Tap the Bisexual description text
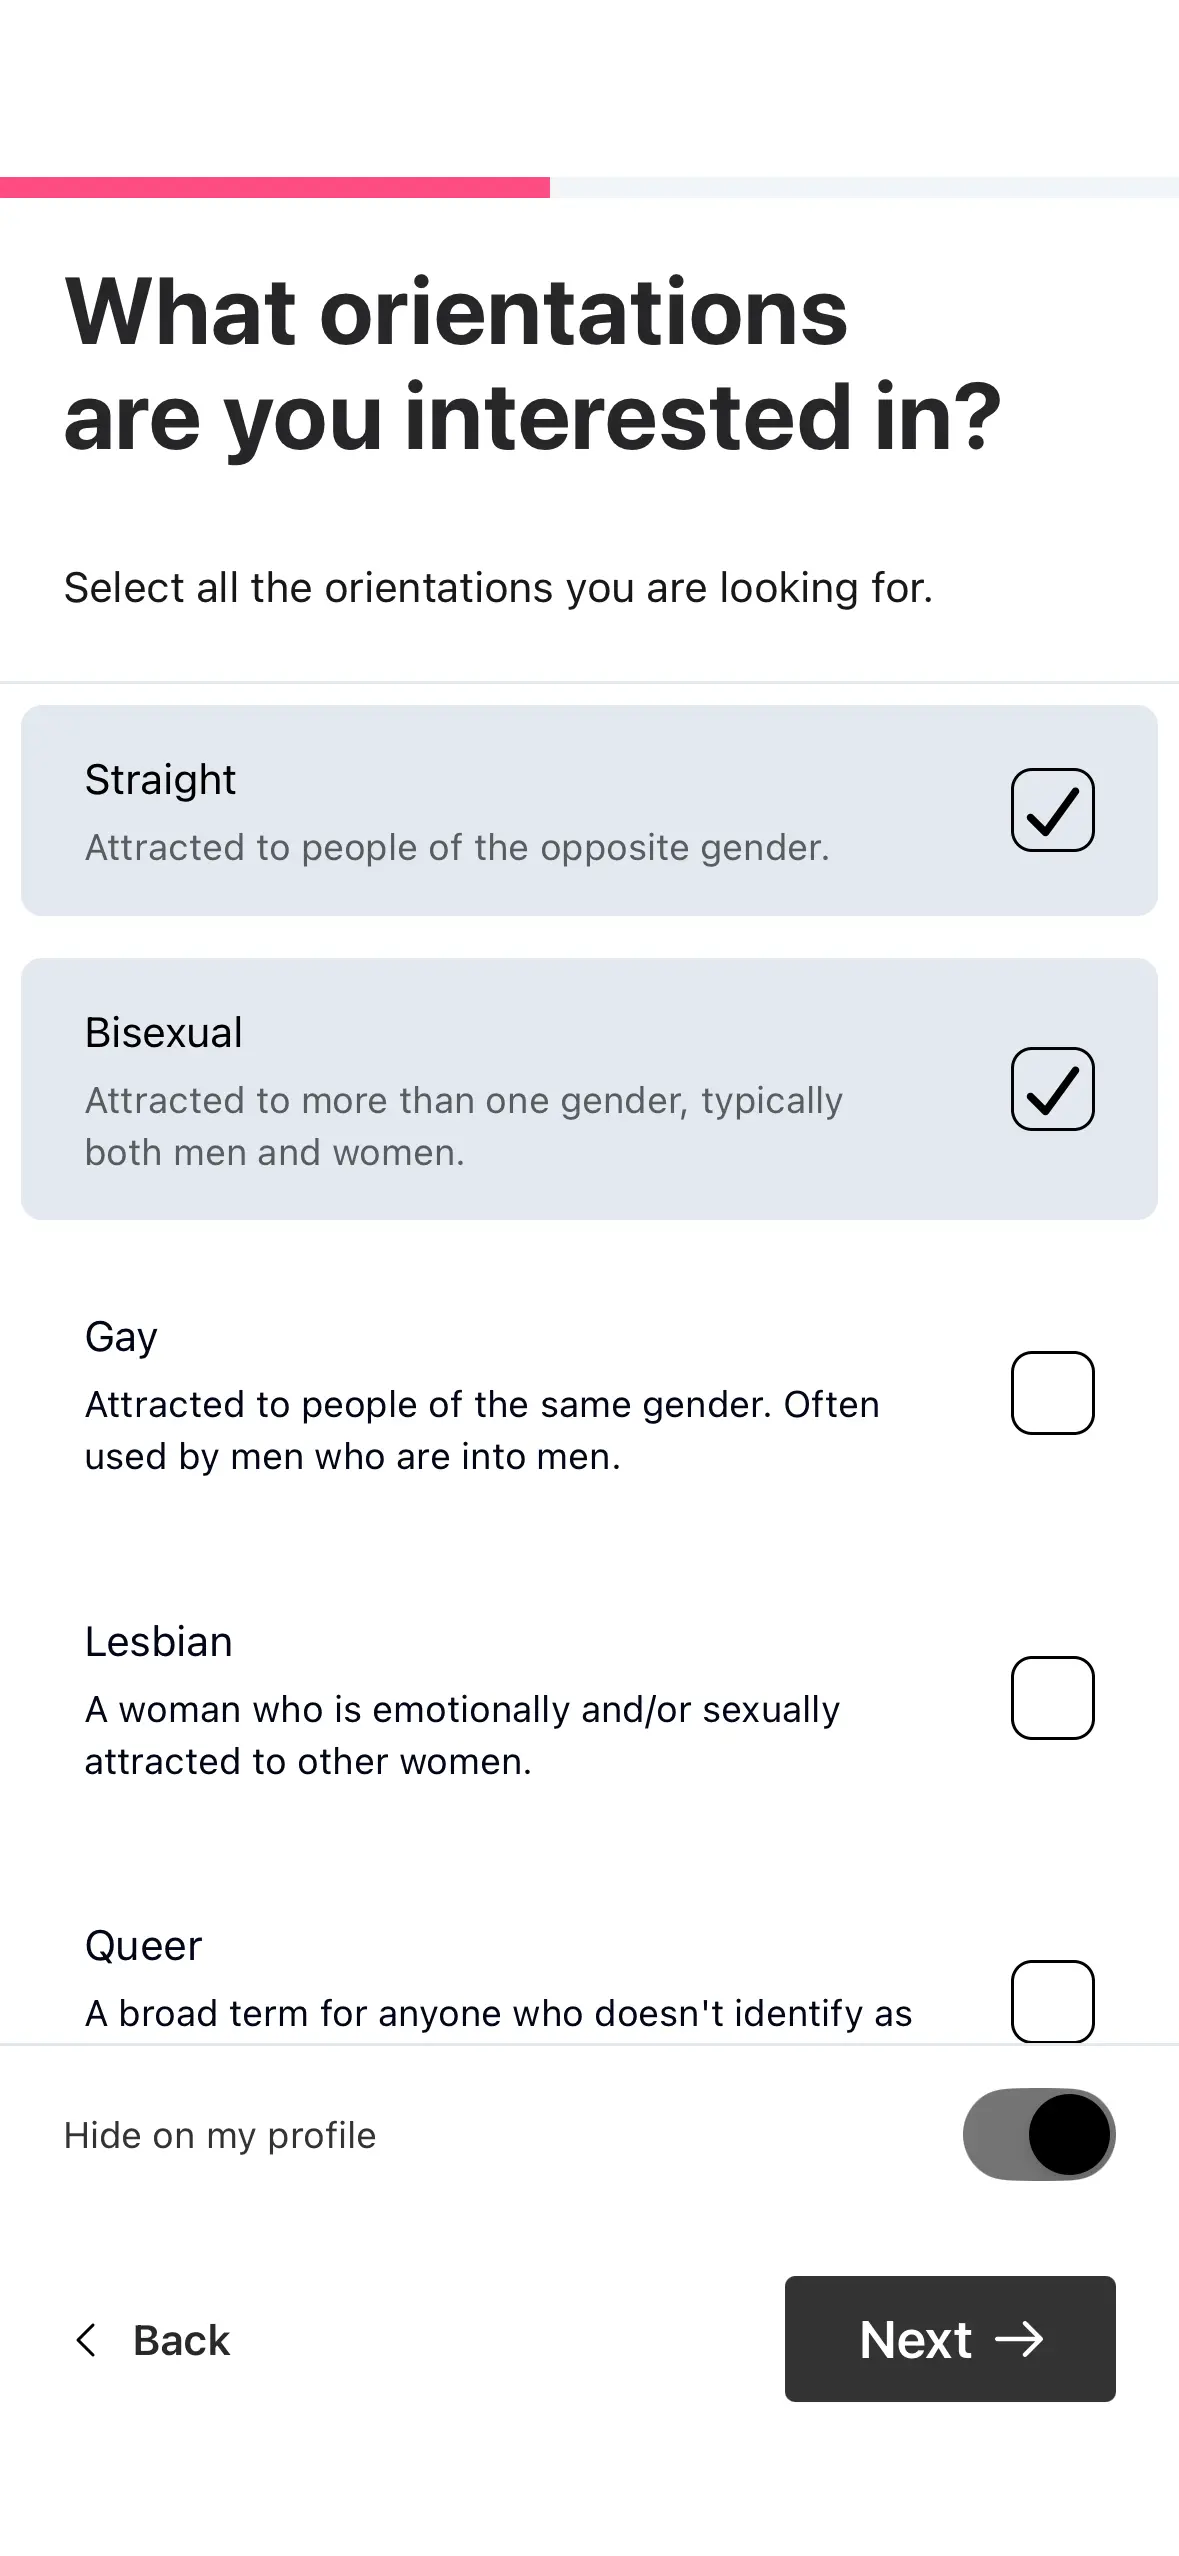Screen dimensions: 1179x2556 463,1126
